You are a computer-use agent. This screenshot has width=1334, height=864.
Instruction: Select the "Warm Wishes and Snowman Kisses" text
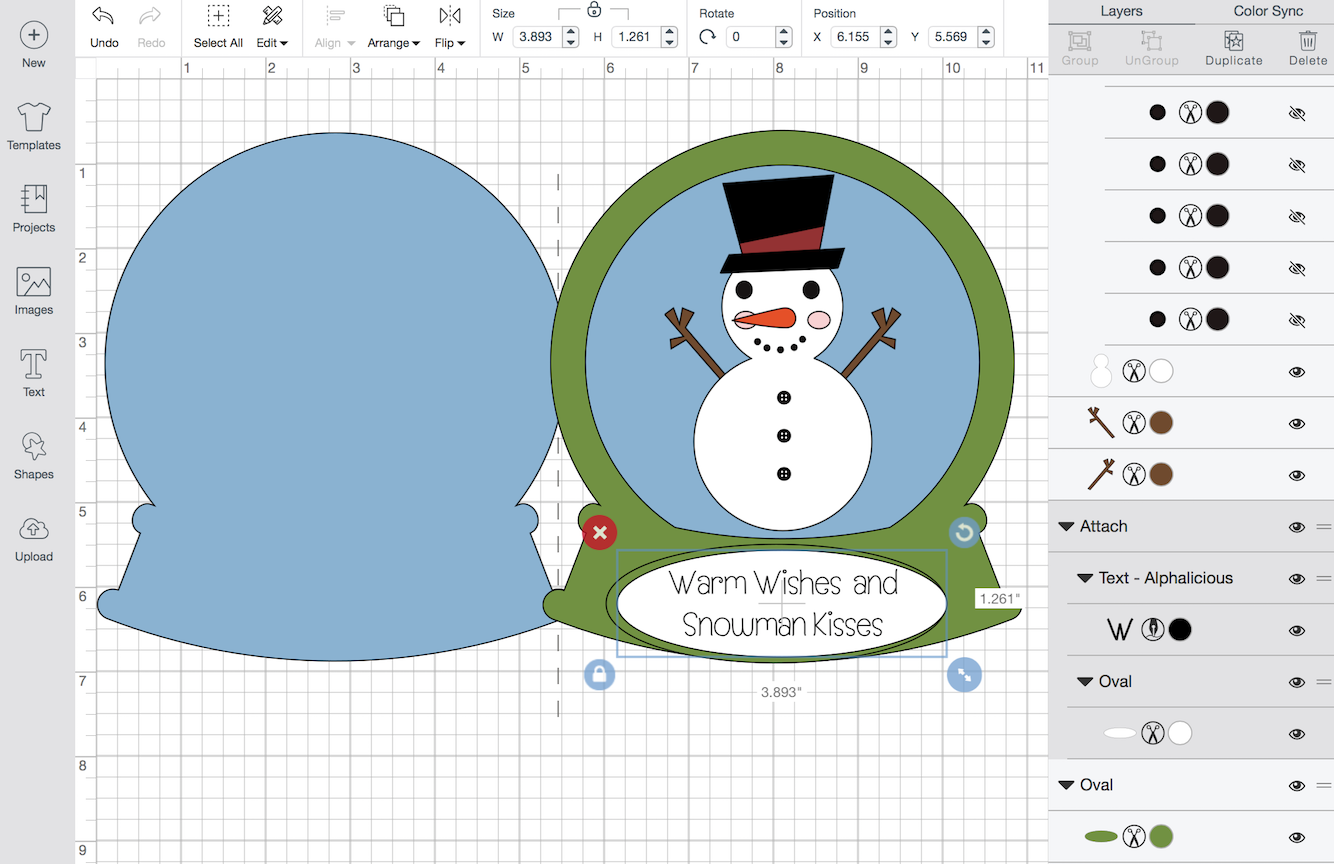coord(783,604)
